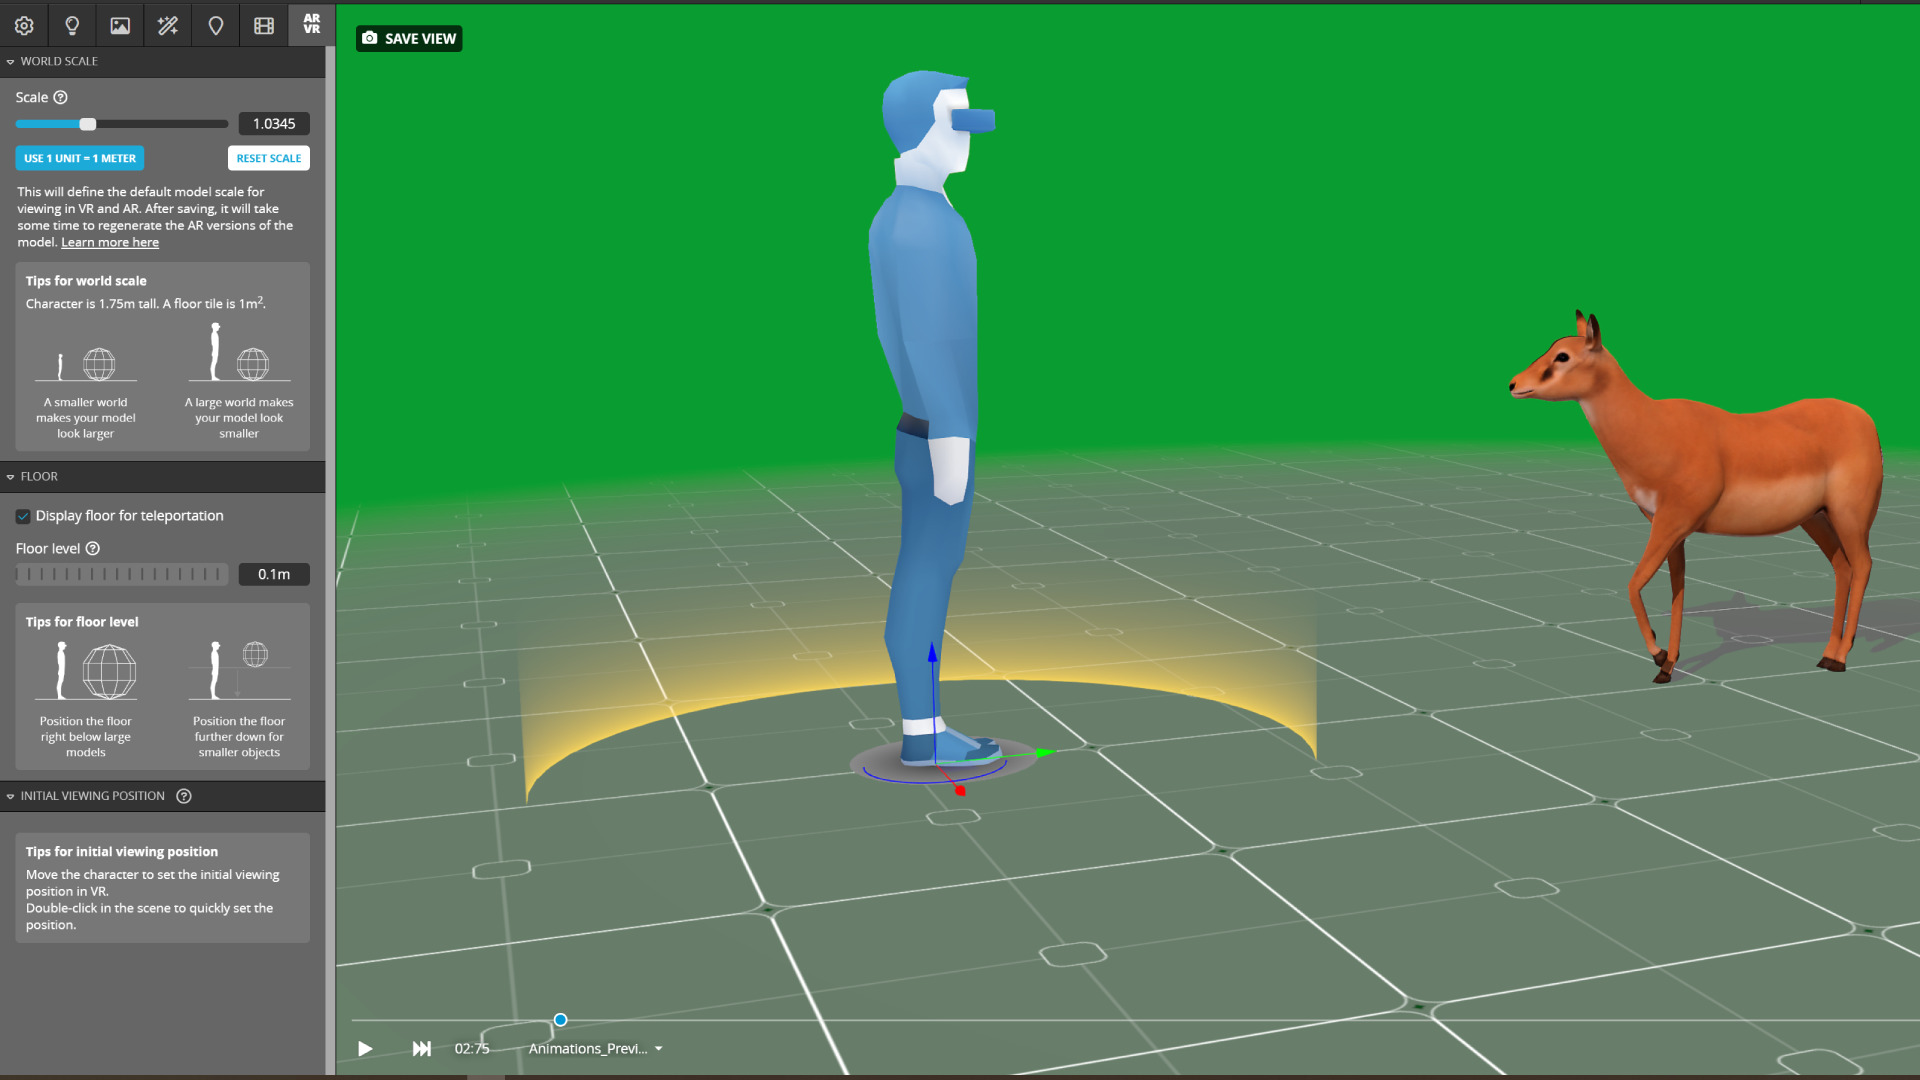Collapse the Floor section
Image resolution: width=1920 pixels, height=1080 pixels.
pyautogui.click(x=11, y=477)
